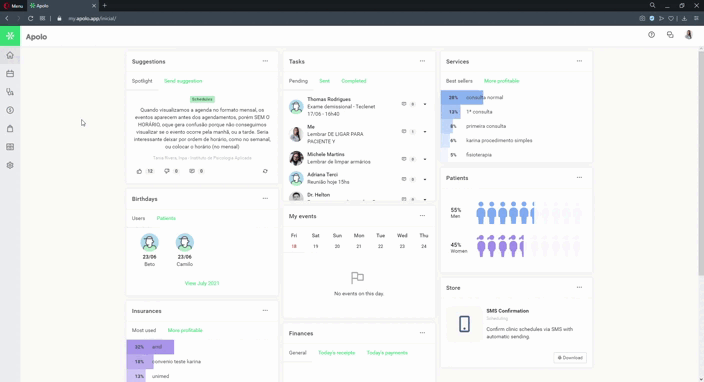Open the home icon in the sidebar

point(10,55)
